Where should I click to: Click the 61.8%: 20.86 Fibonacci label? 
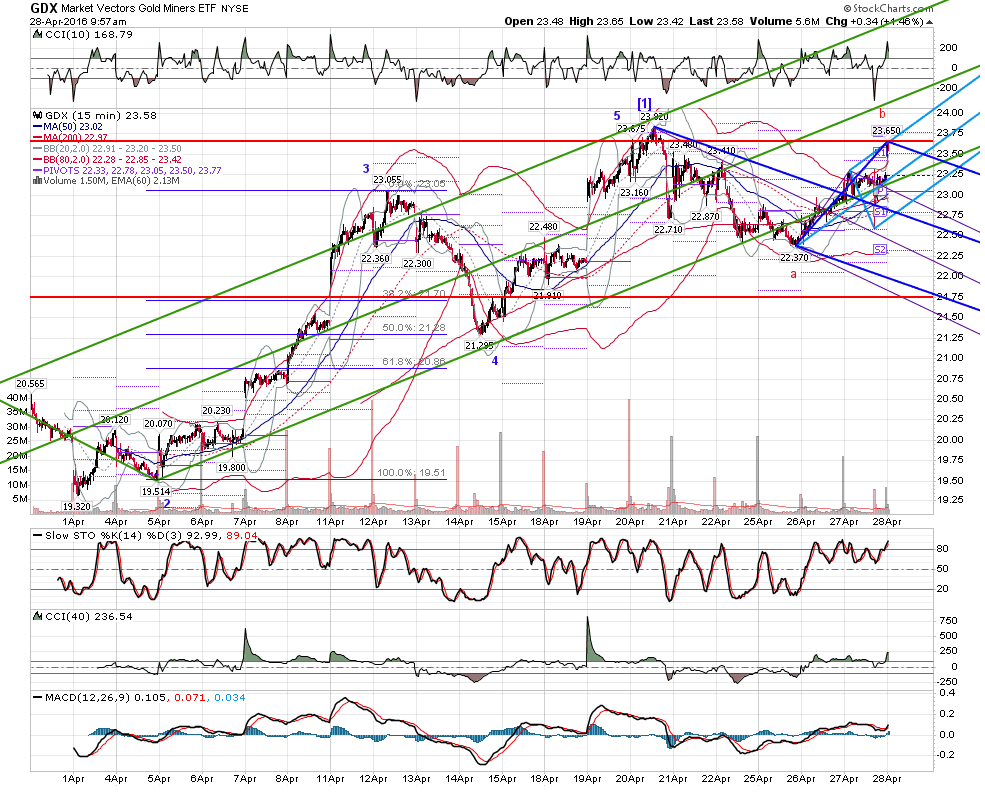pos(414,362)
